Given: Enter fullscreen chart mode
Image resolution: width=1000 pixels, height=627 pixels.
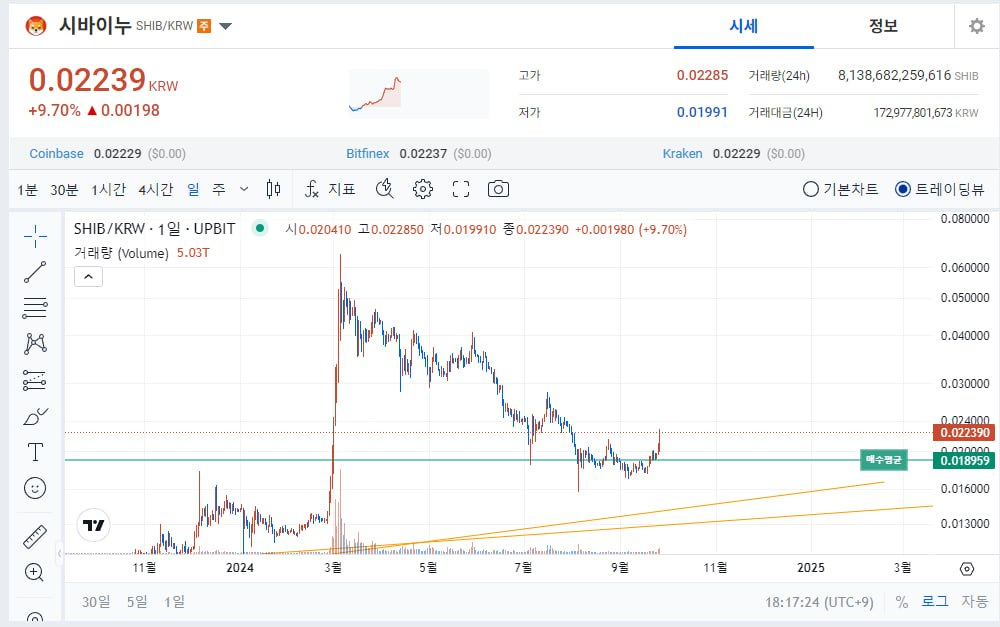Looking at the screenshot, I should click(x=461, y=189).
